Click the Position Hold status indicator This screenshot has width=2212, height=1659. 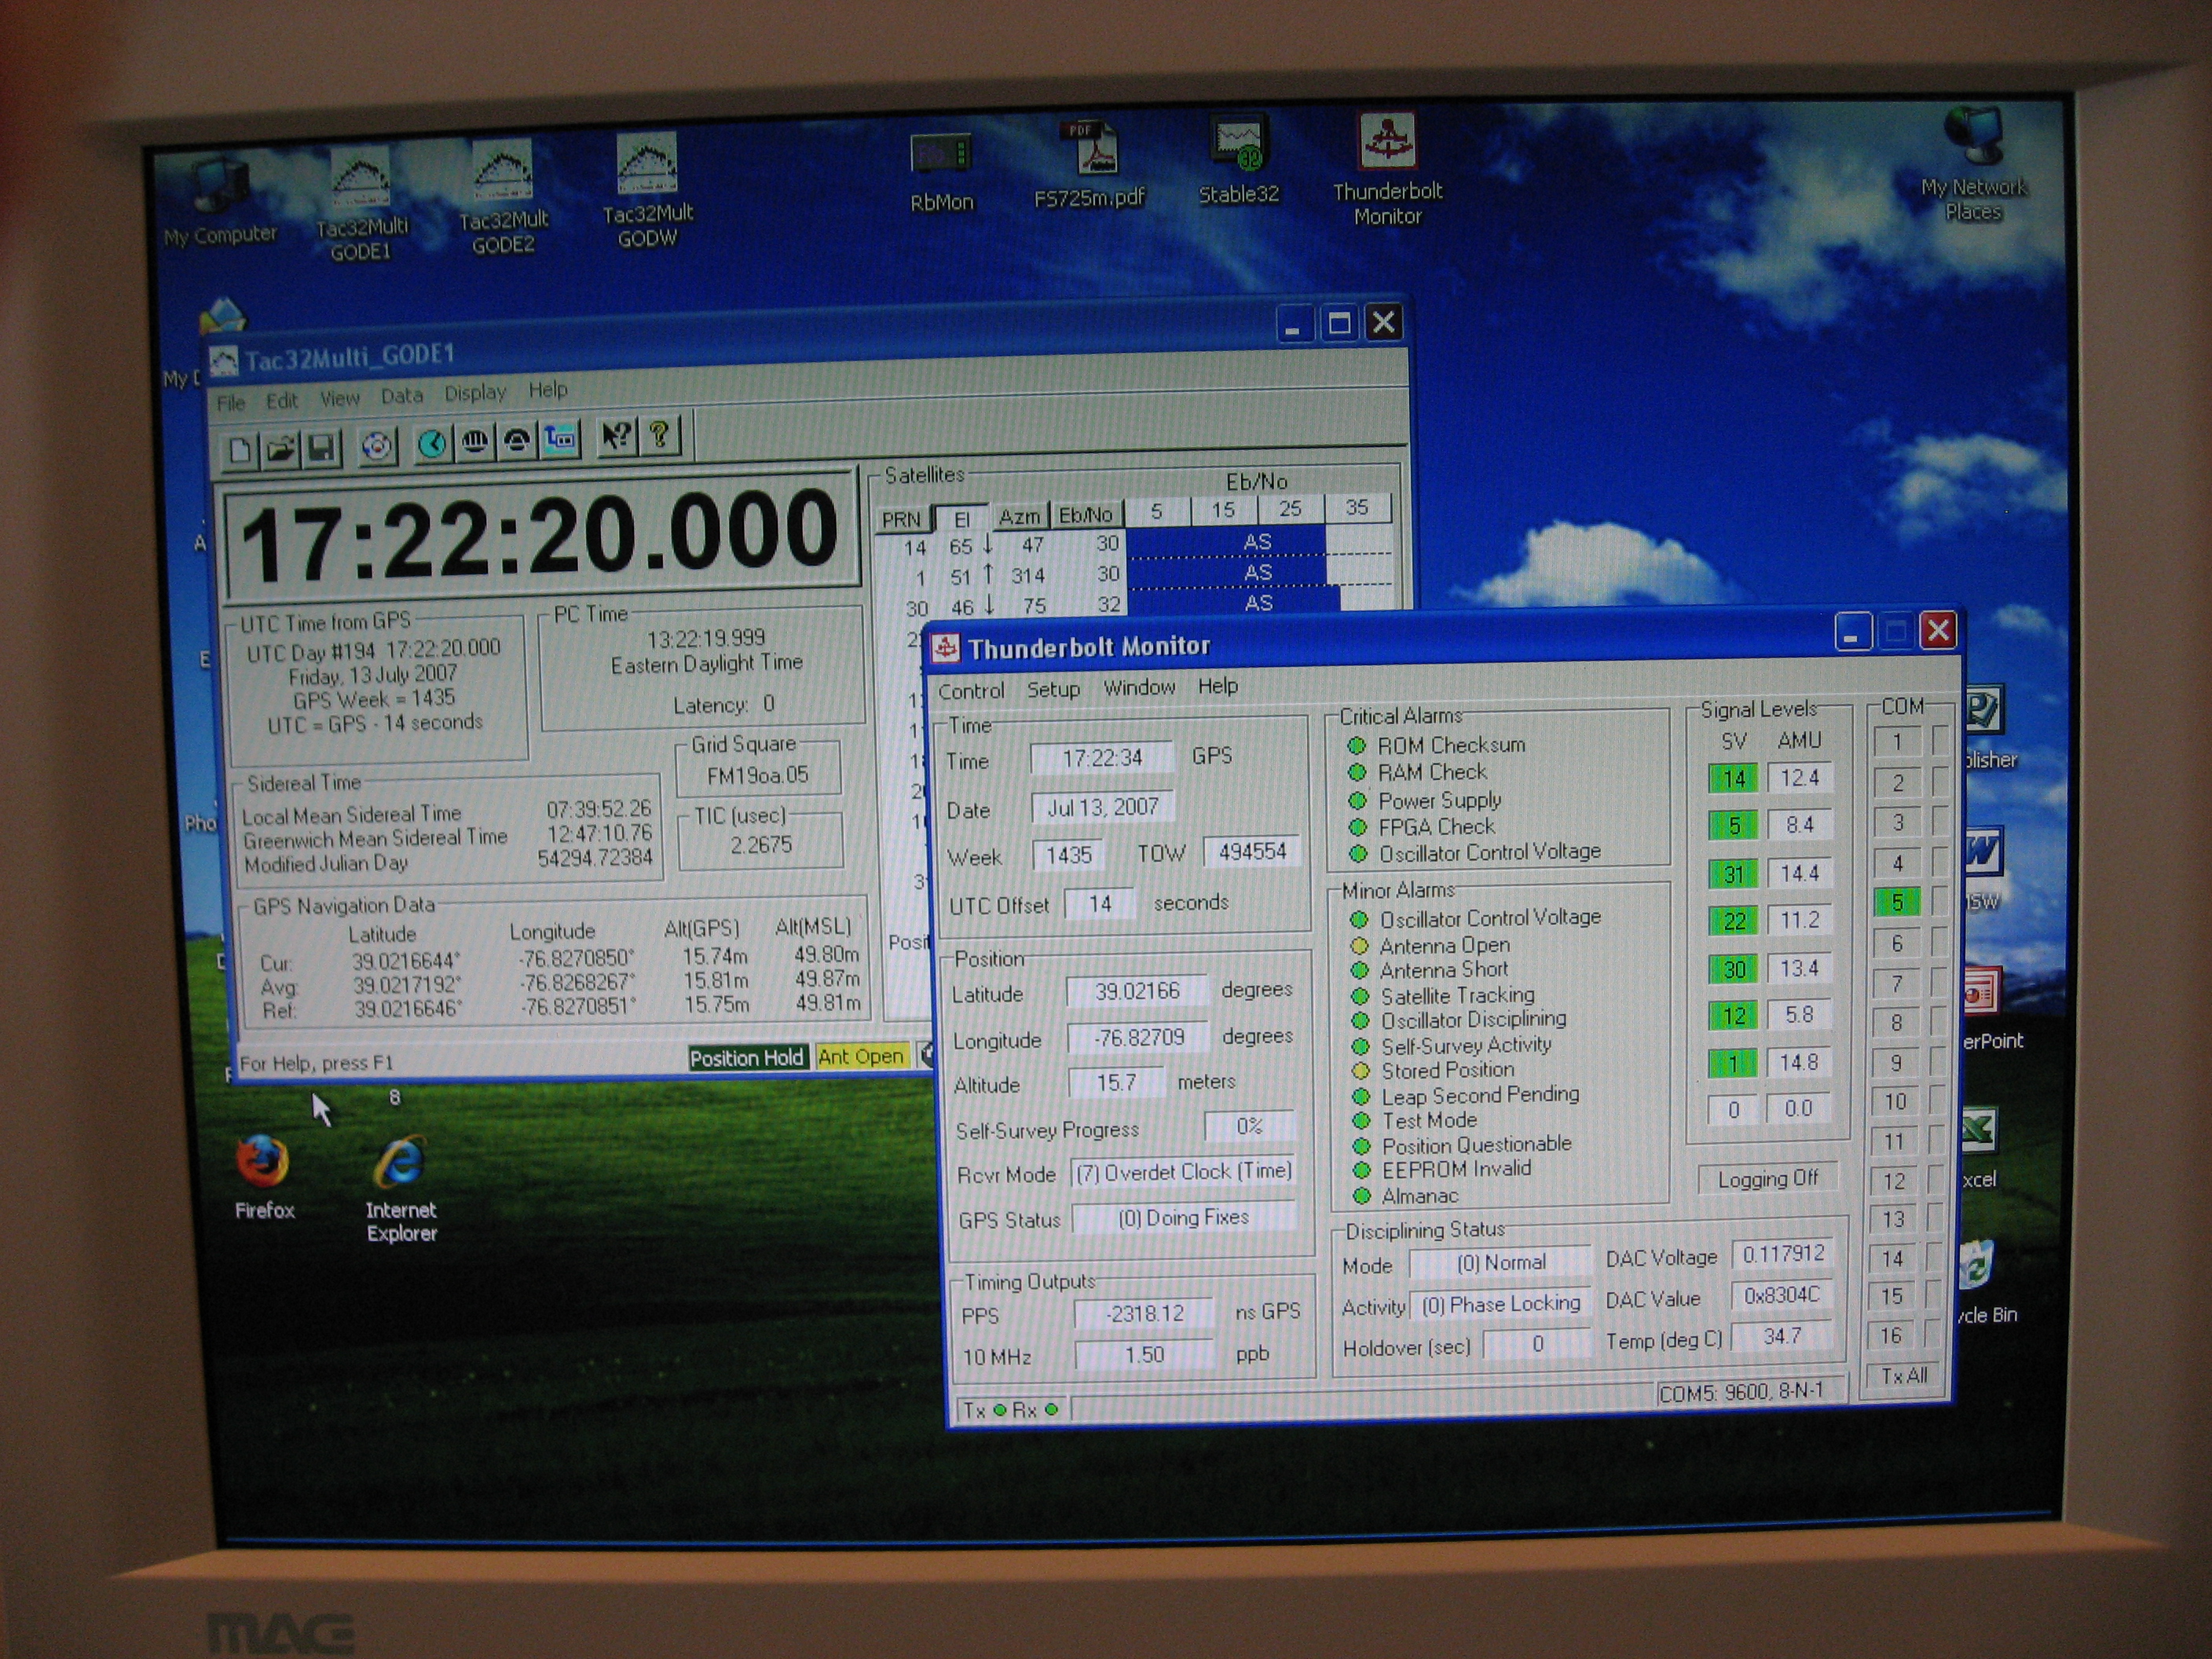point(746,1058)
